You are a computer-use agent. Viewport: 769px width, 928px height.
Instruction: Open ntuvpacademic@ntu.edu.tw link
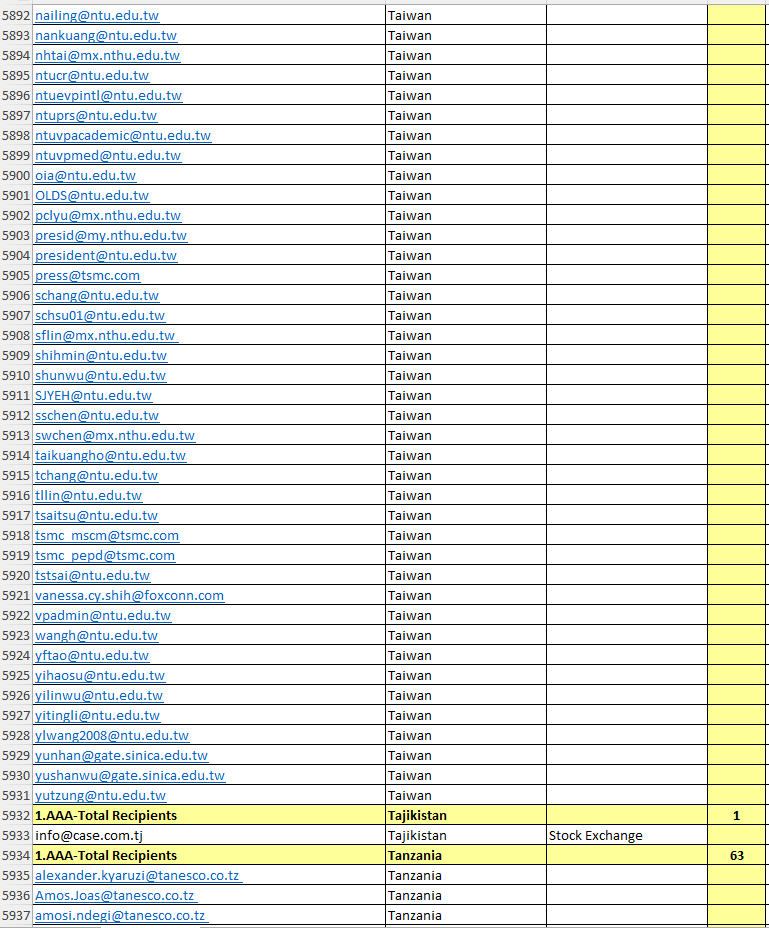click(123, 136)
